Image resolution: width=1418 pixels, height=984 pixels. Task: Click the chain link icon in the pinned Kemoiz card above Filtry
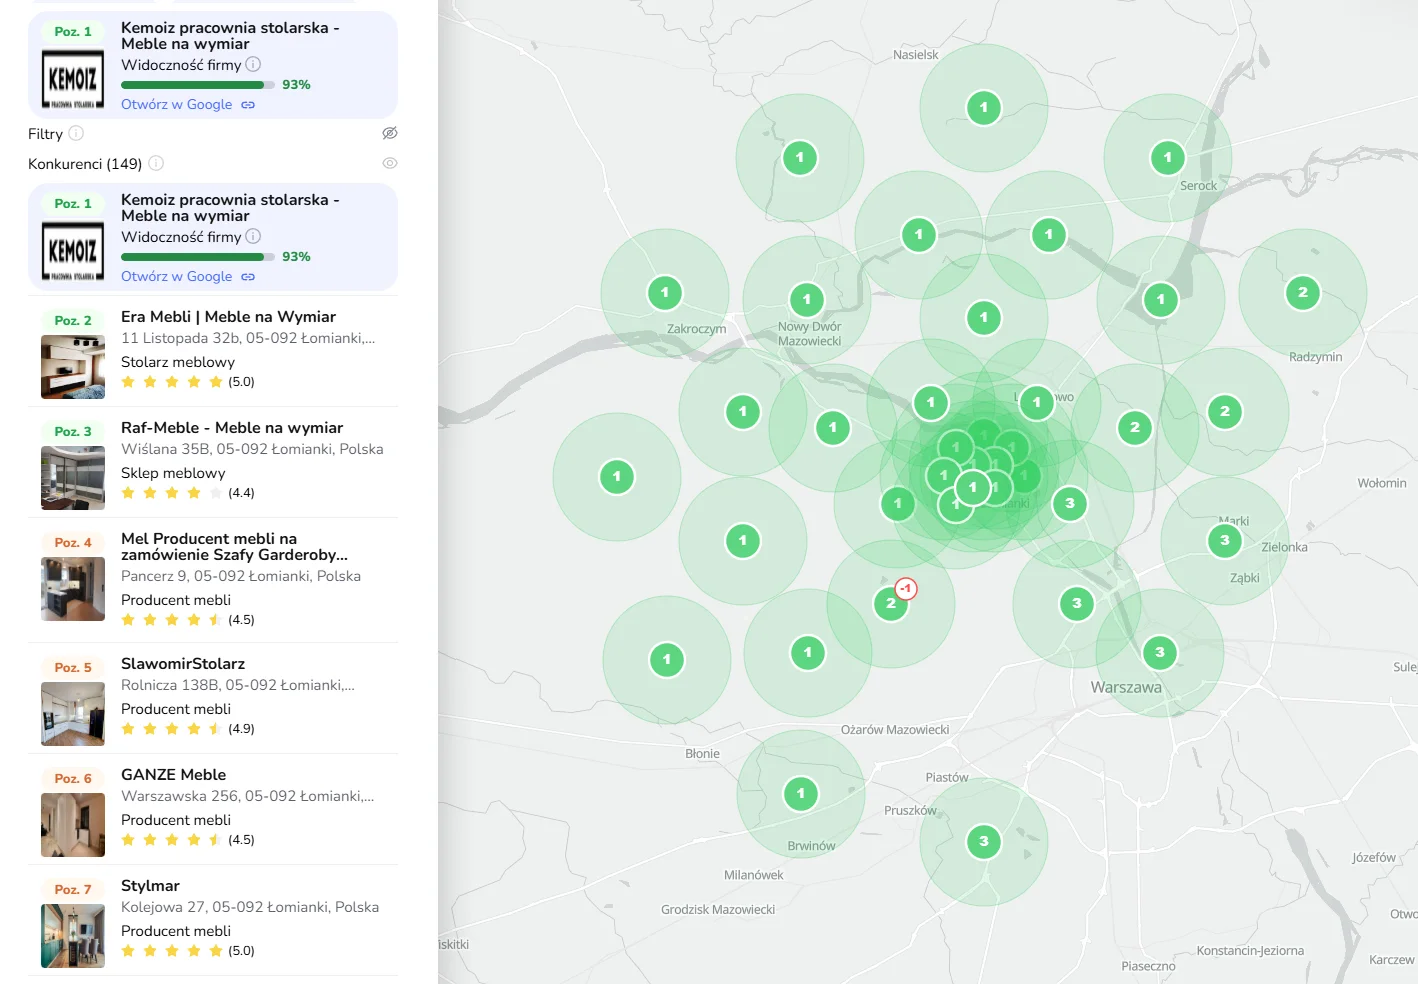pos(248,105)
